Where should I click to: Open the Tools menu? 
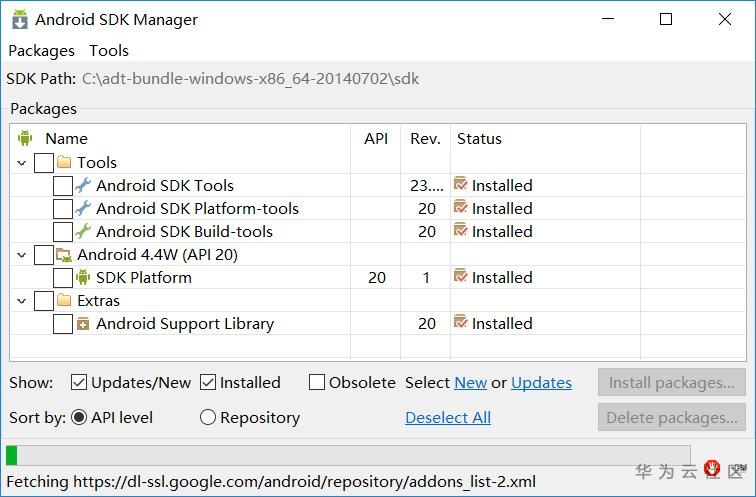[109, 50]
